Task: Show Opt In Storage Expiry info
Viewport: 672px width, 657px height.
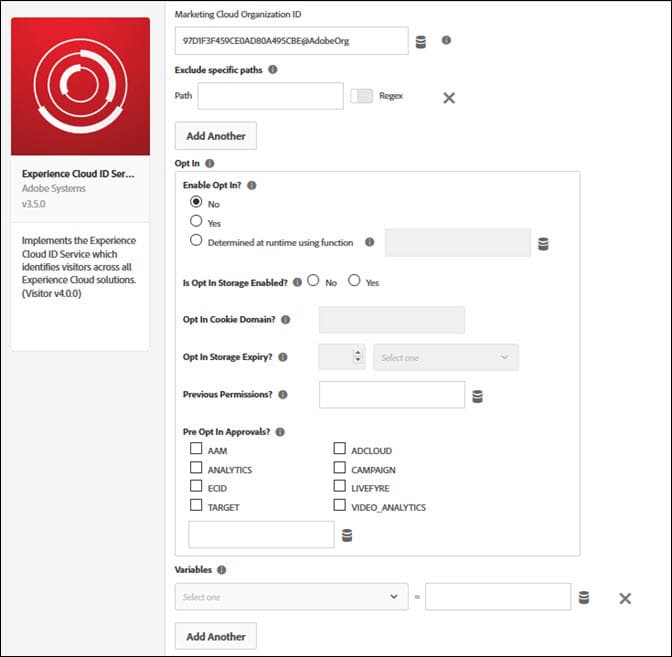Action: (282, 357)
